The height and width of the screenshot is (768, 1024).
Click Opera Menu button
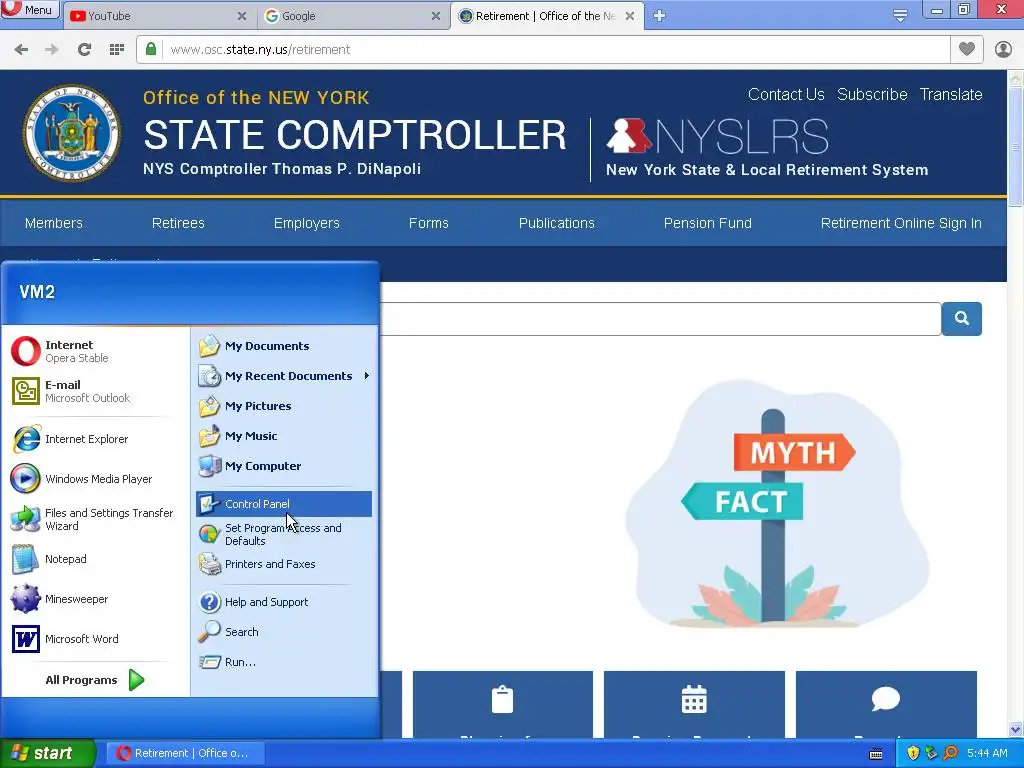pyautogui.click(x=30, y=10)
